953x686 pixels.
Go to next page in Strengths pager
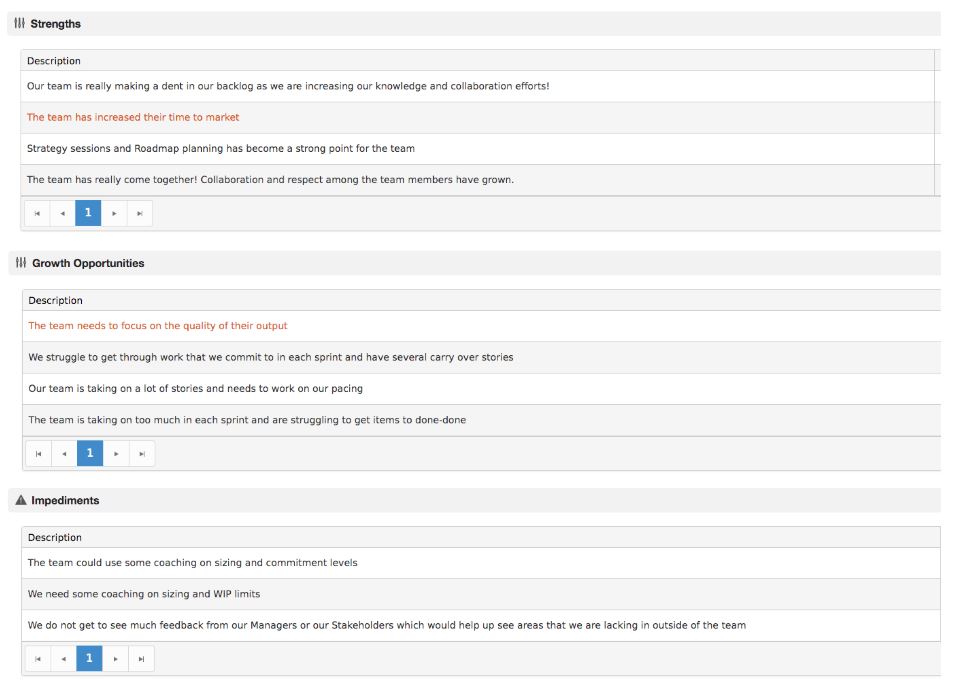(x=114, y=213)
